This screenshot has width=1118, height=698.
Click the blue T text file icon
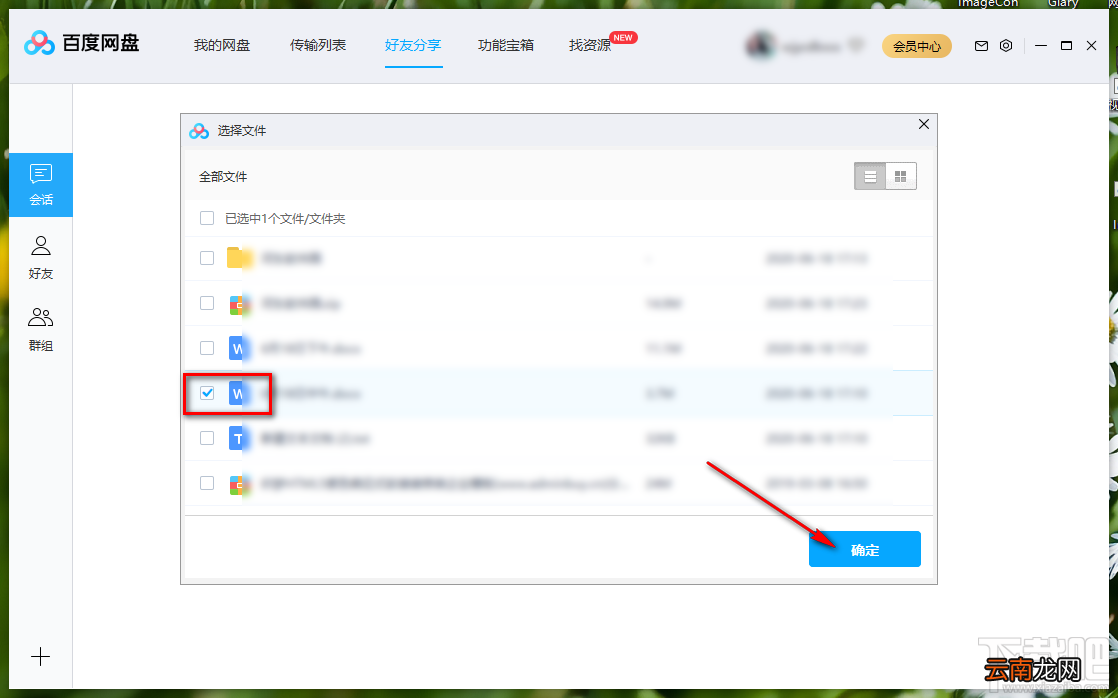tap(239, 438)
